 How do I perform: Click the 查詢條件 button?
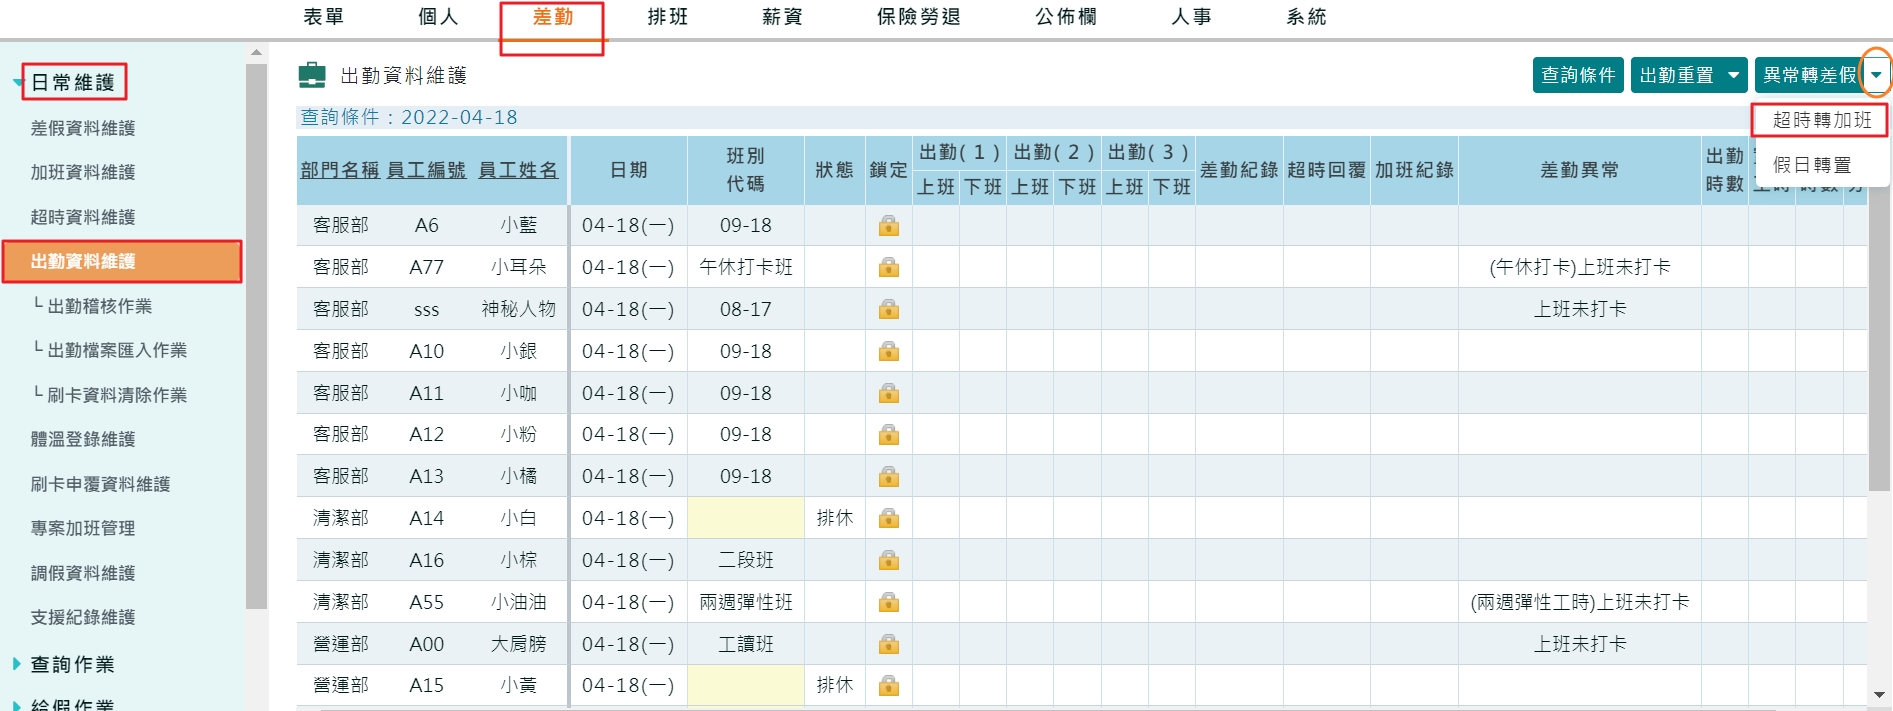[x=1578, y=75]
